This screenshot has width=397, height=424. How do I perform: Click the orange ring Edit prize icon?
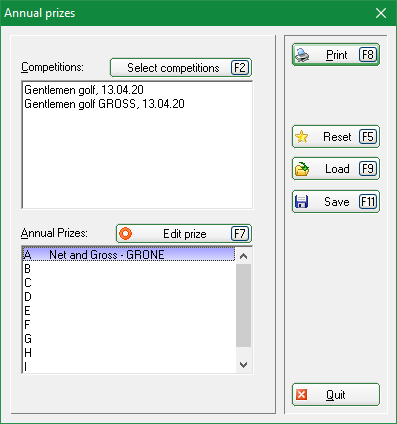tap(125, 234)
